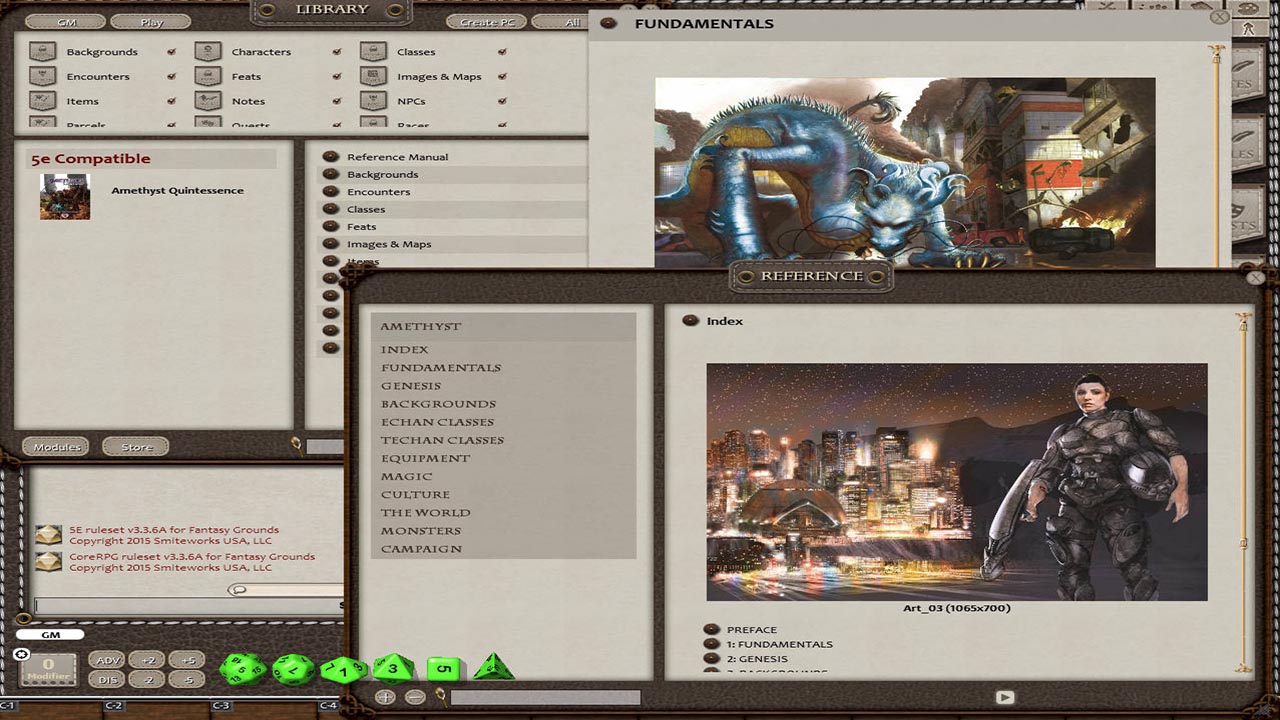Expand the 2: GENESIS index entry

pos(710,658)
